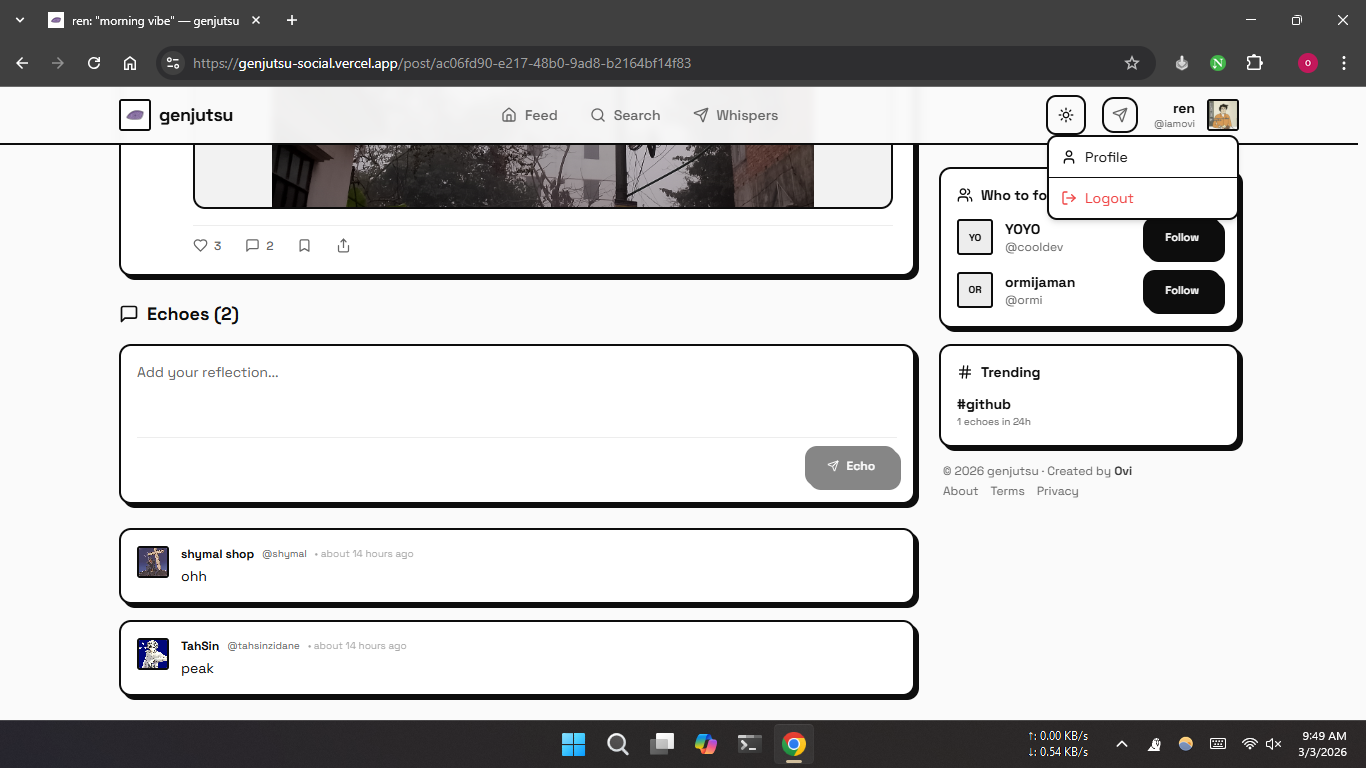Click the genjutsu brand name
Viewport: 1366px width, 768px height.
click(x=196, y=115)
